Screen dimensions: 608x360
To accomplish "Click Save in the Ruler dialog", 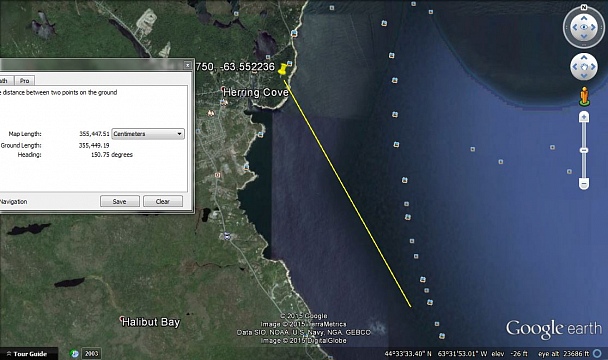I will pyautogui.click(x=119, y=201).
